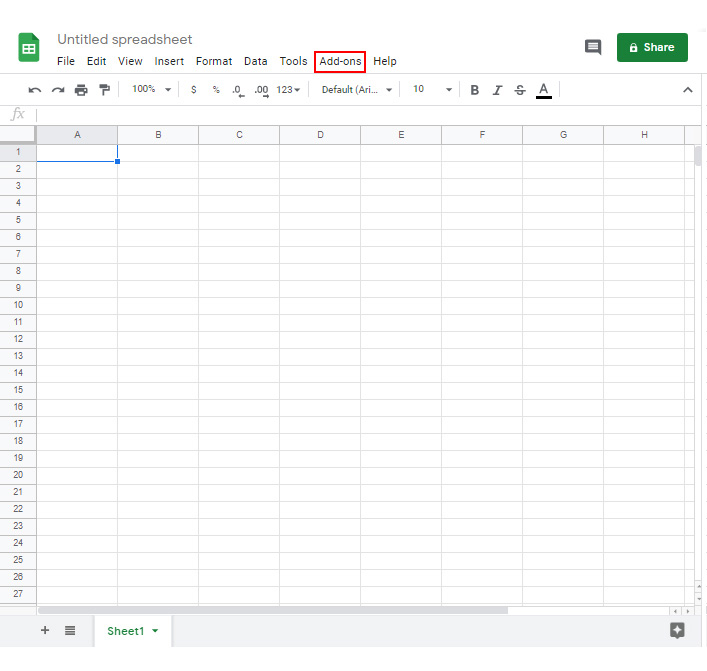Click into the formula bar
Image resolution: width=707 pixels, height=671 pixels.
coord(367,115)
